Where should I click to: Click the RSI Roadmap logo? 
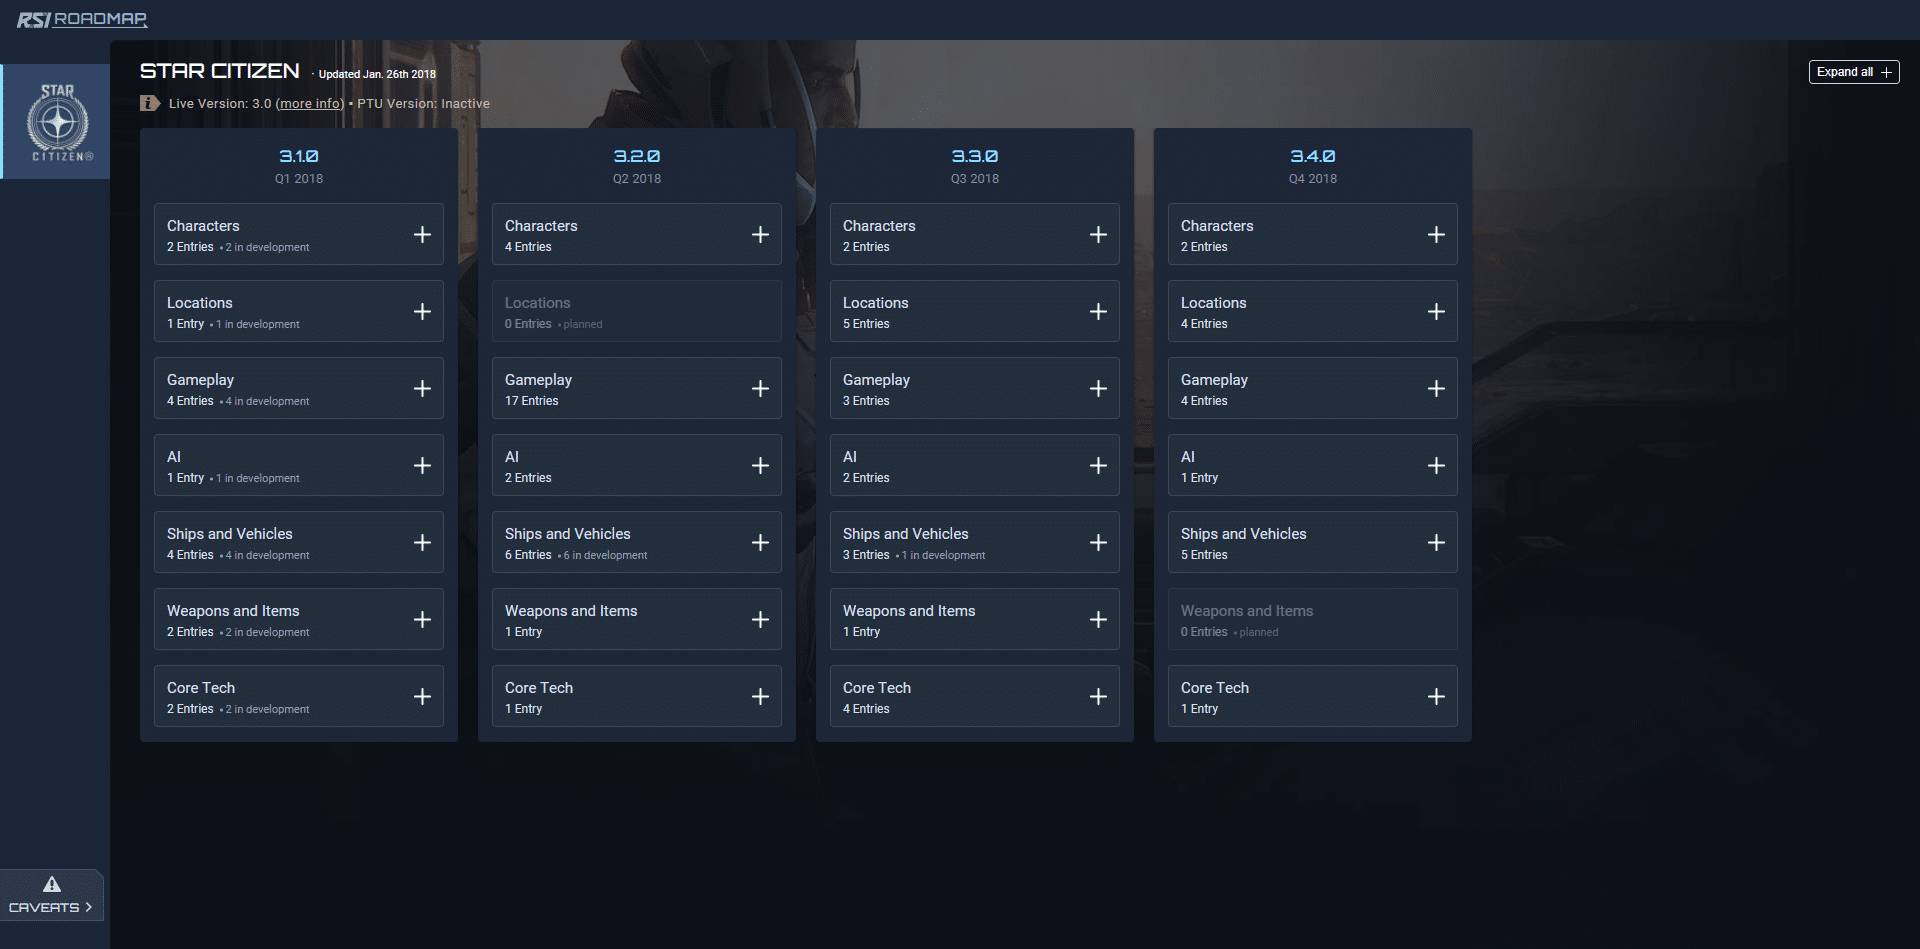[x=82, y=19]
